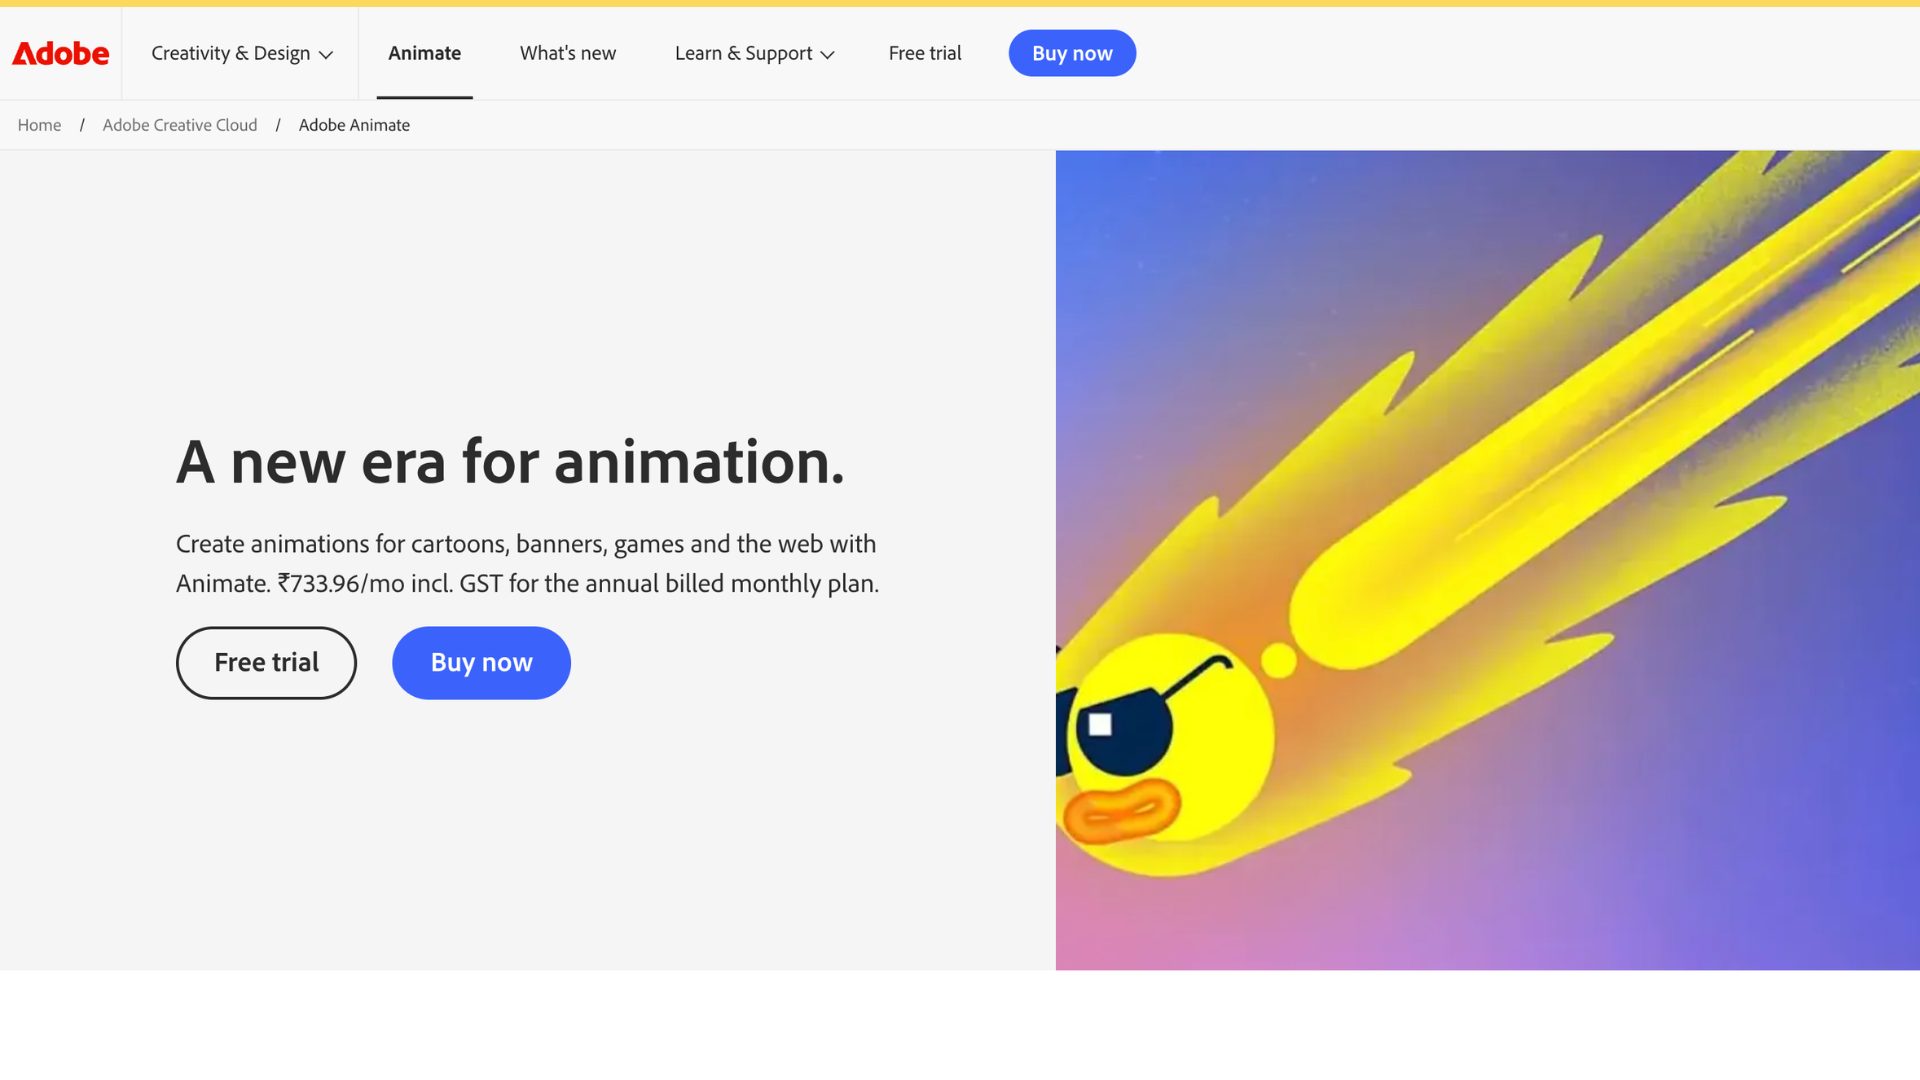
Task: Select the Adobe Animate breadcrumb text
Action: 354,125
